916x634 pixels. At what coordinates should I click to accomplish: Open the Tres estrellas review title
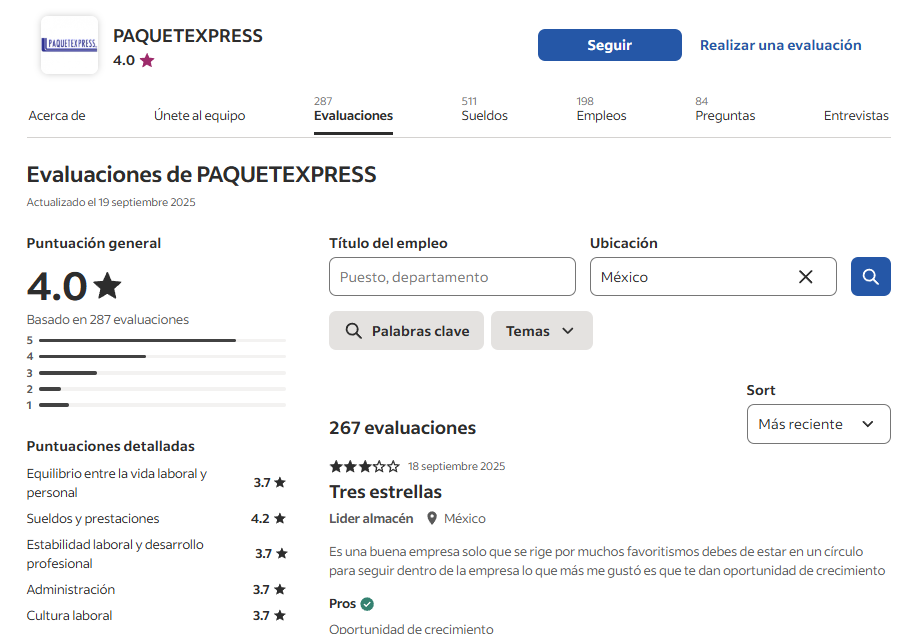(x=385, y=492)
